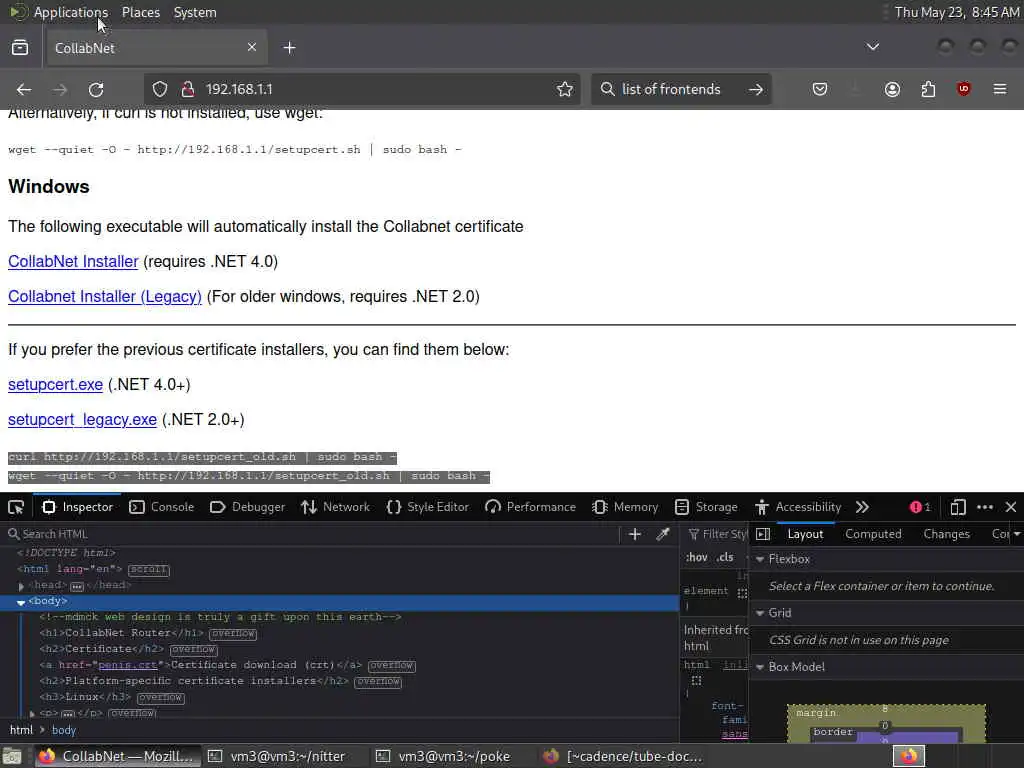This screenshot has height=768, width=1024.
Task: Open the Storage tab
Action: (x=706, y=507)
